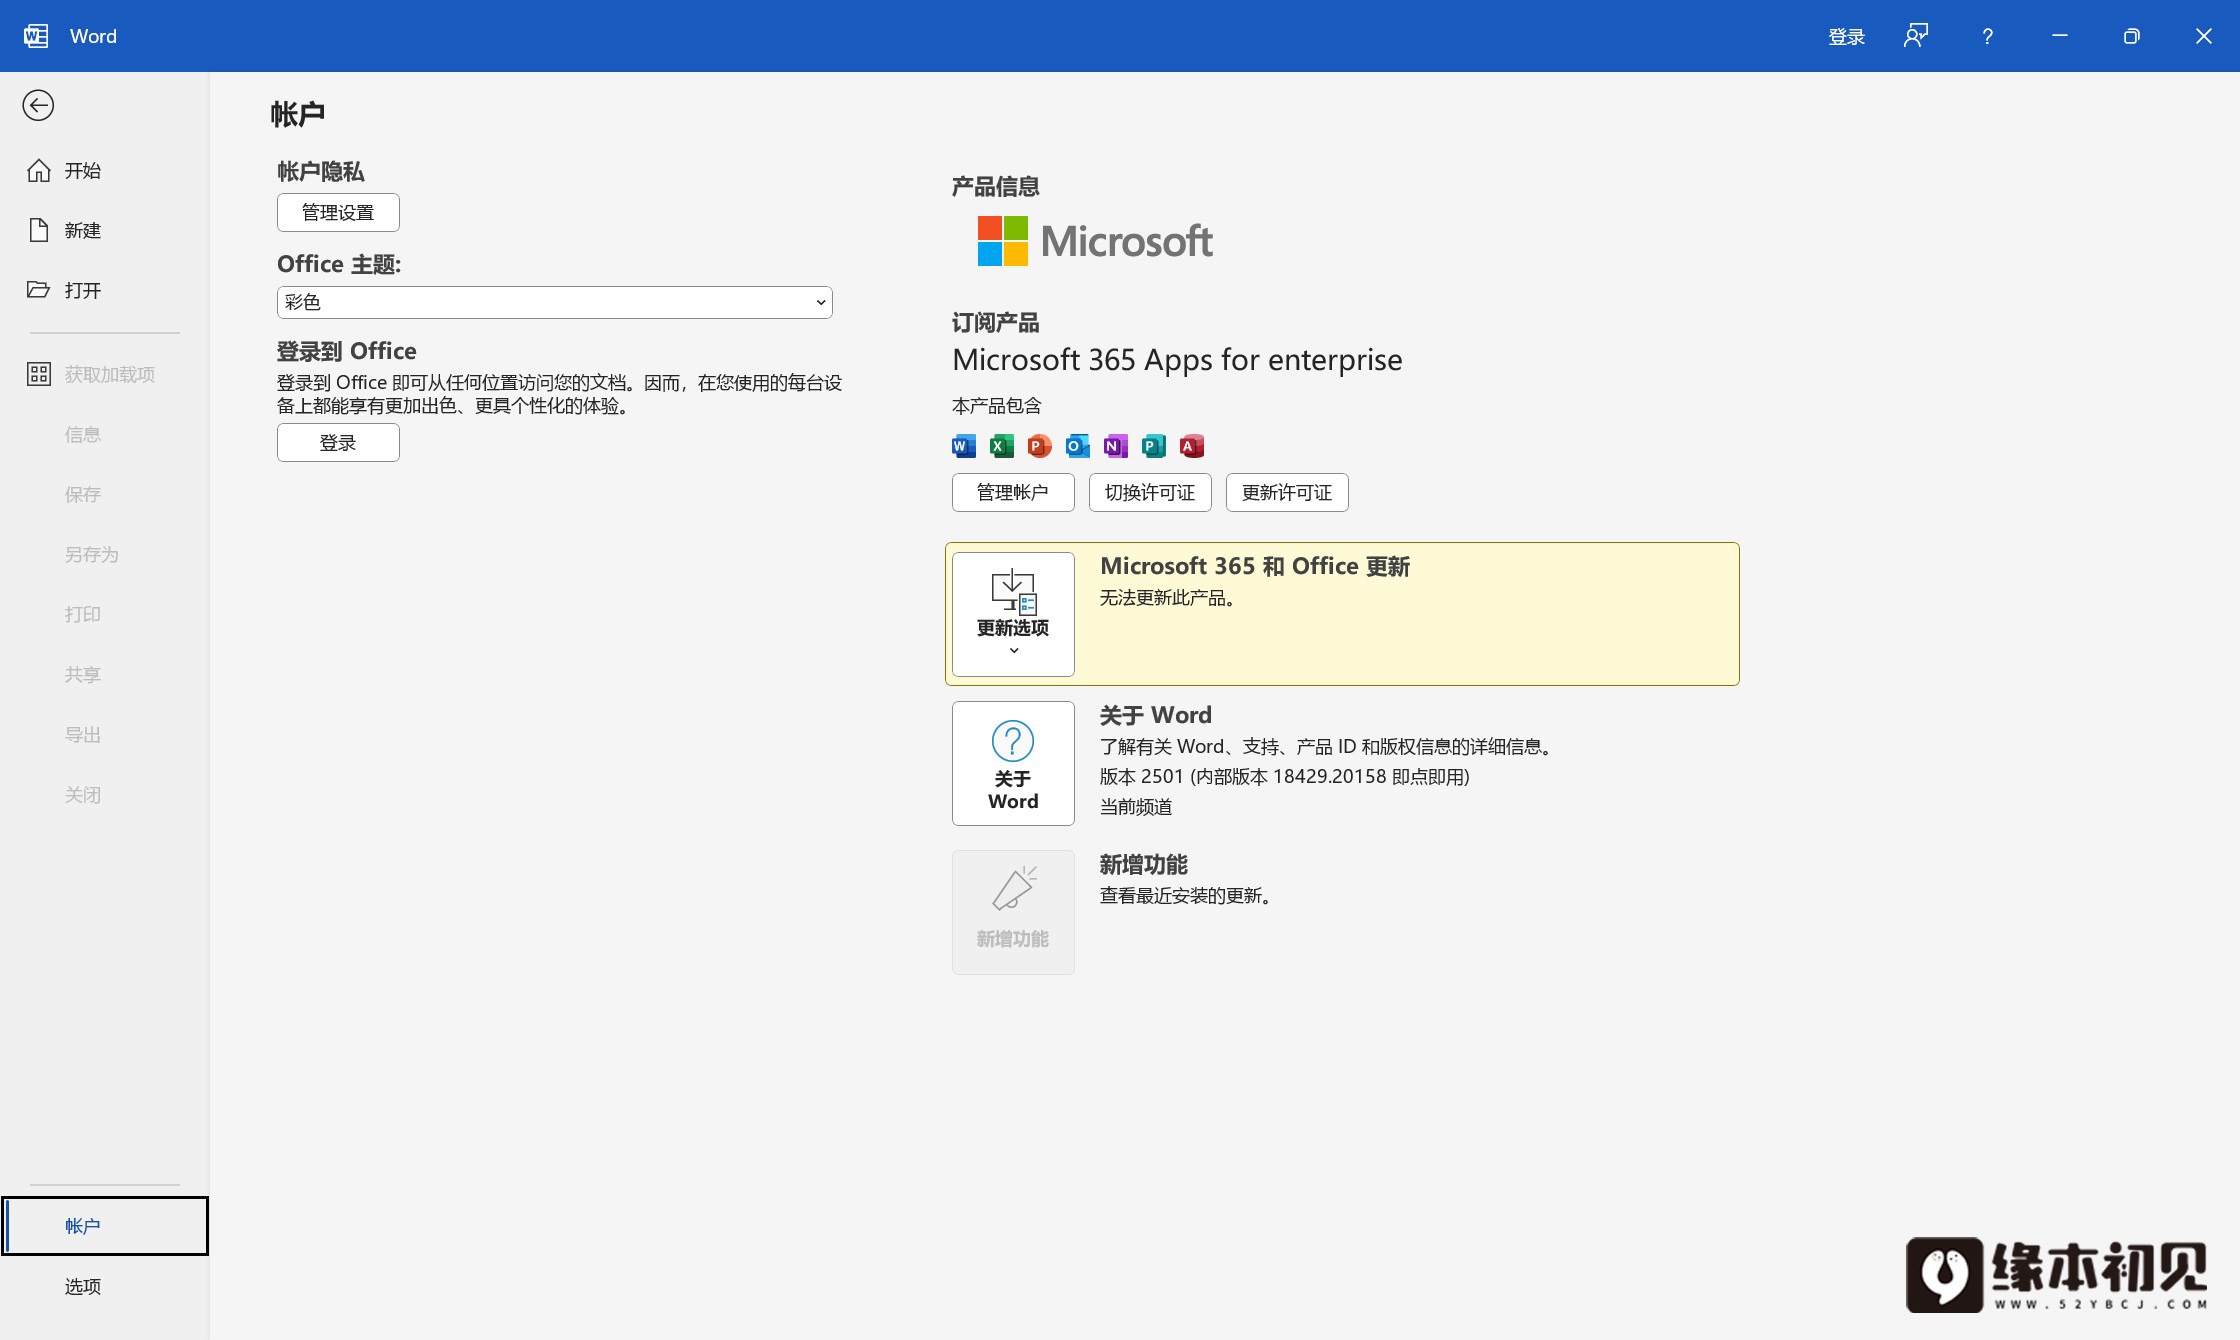Click the 切换许可证 button
The width and height of the screenshot is (2240, 1340).
click(1150, 492)
